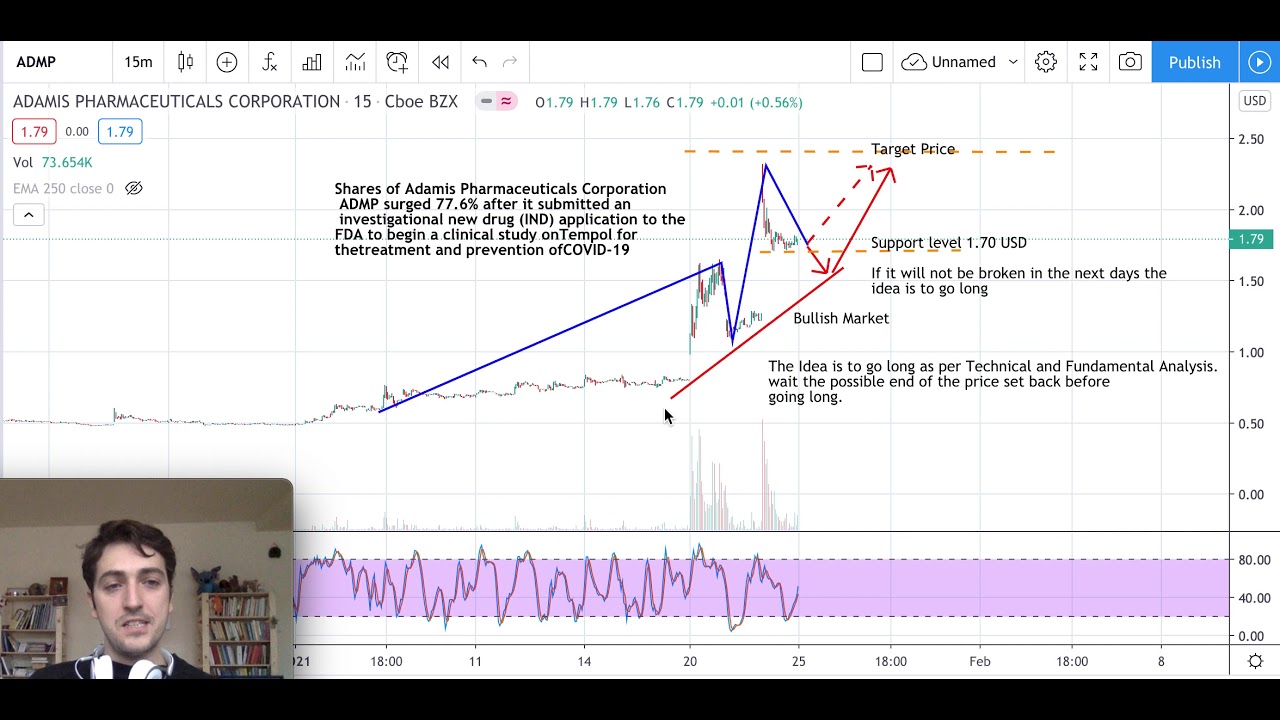Click the compare or add symbol icon
Image resolution: width=1280 pixels, height=720 pixels.
pyautogui.click(x=227, y=62)
